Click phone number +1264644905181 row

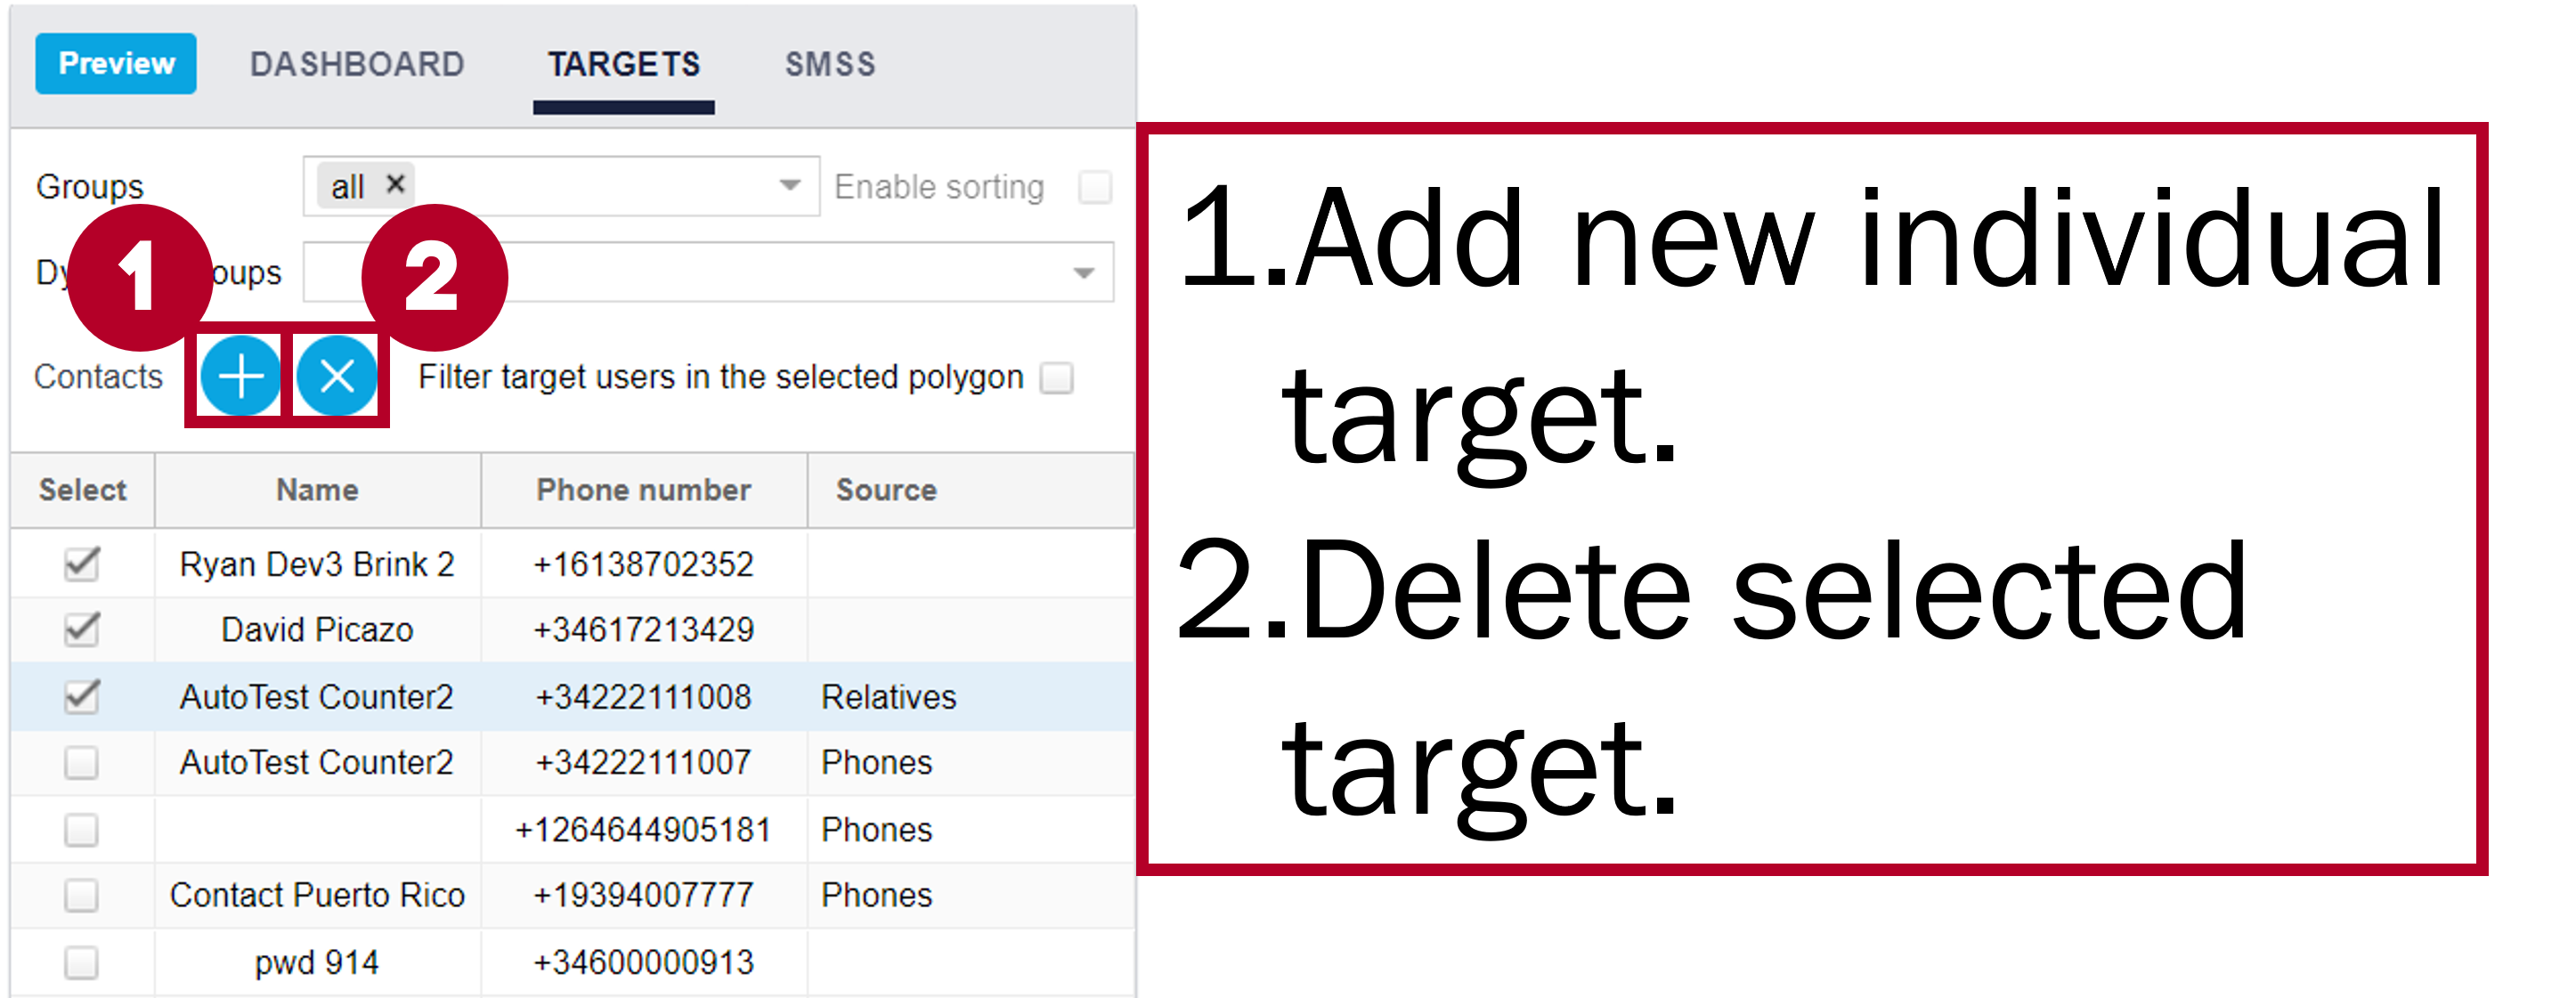[572, 829]
